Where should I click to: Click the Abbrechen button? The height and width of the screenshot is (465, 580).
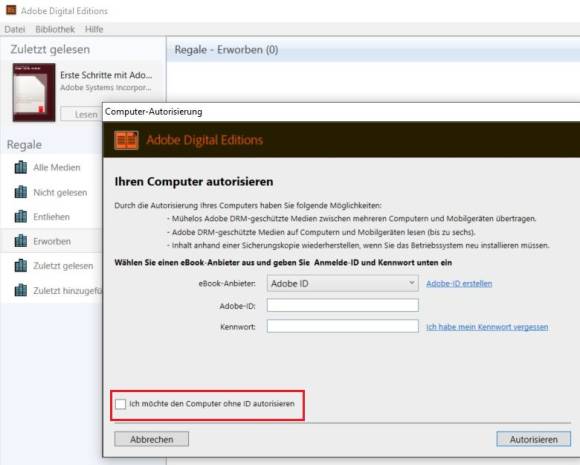[x=151, y=439]
